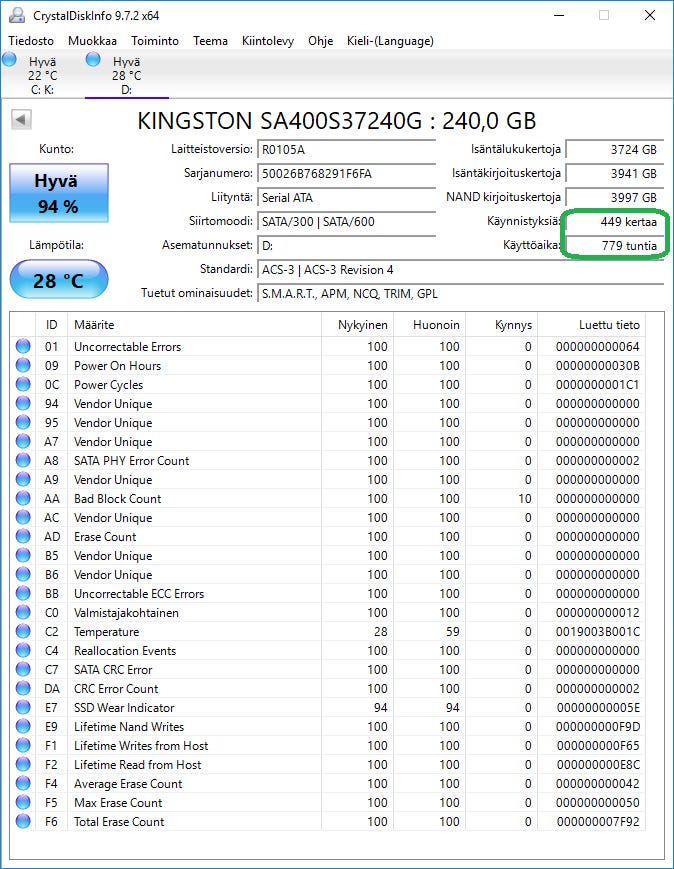Click status orb for Temperature attribute row
Screen dimensions: 674x869
[x=23, y=632]
